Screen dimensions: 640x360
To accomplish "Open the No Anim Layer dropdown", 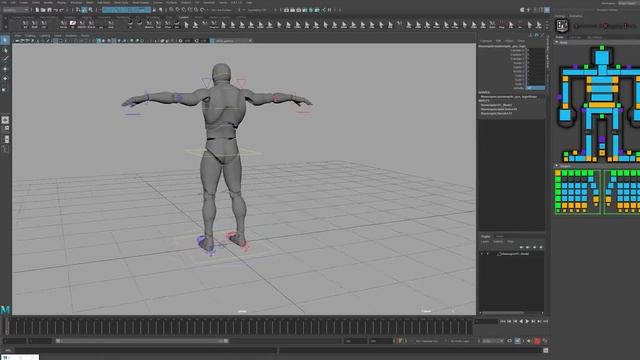I will (x=460, y=341).
